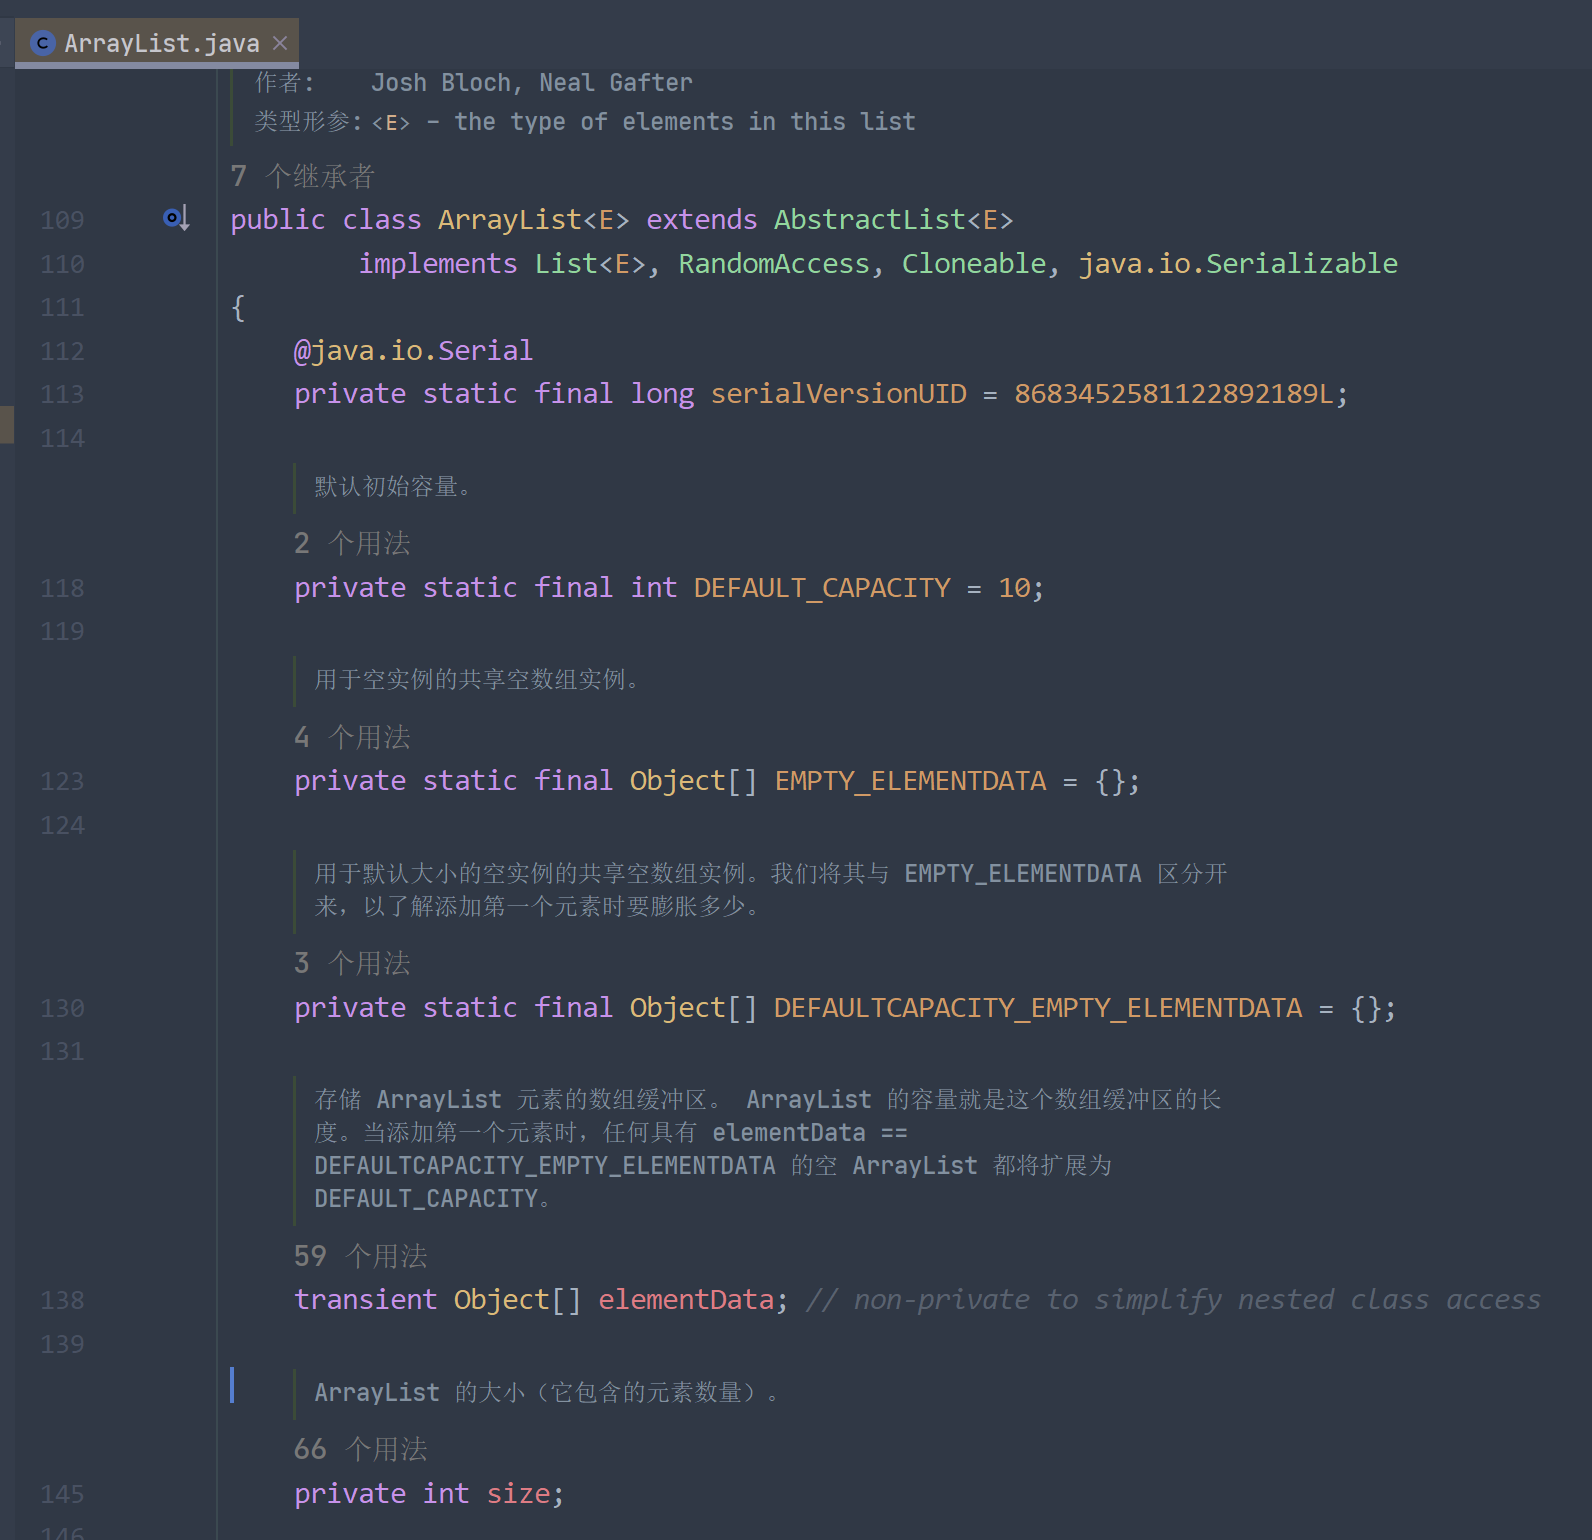The height and width of the screenshot is (1540, 1592).
Task: Click line number 138 in the gutter
Action: tap(62, 1300)
